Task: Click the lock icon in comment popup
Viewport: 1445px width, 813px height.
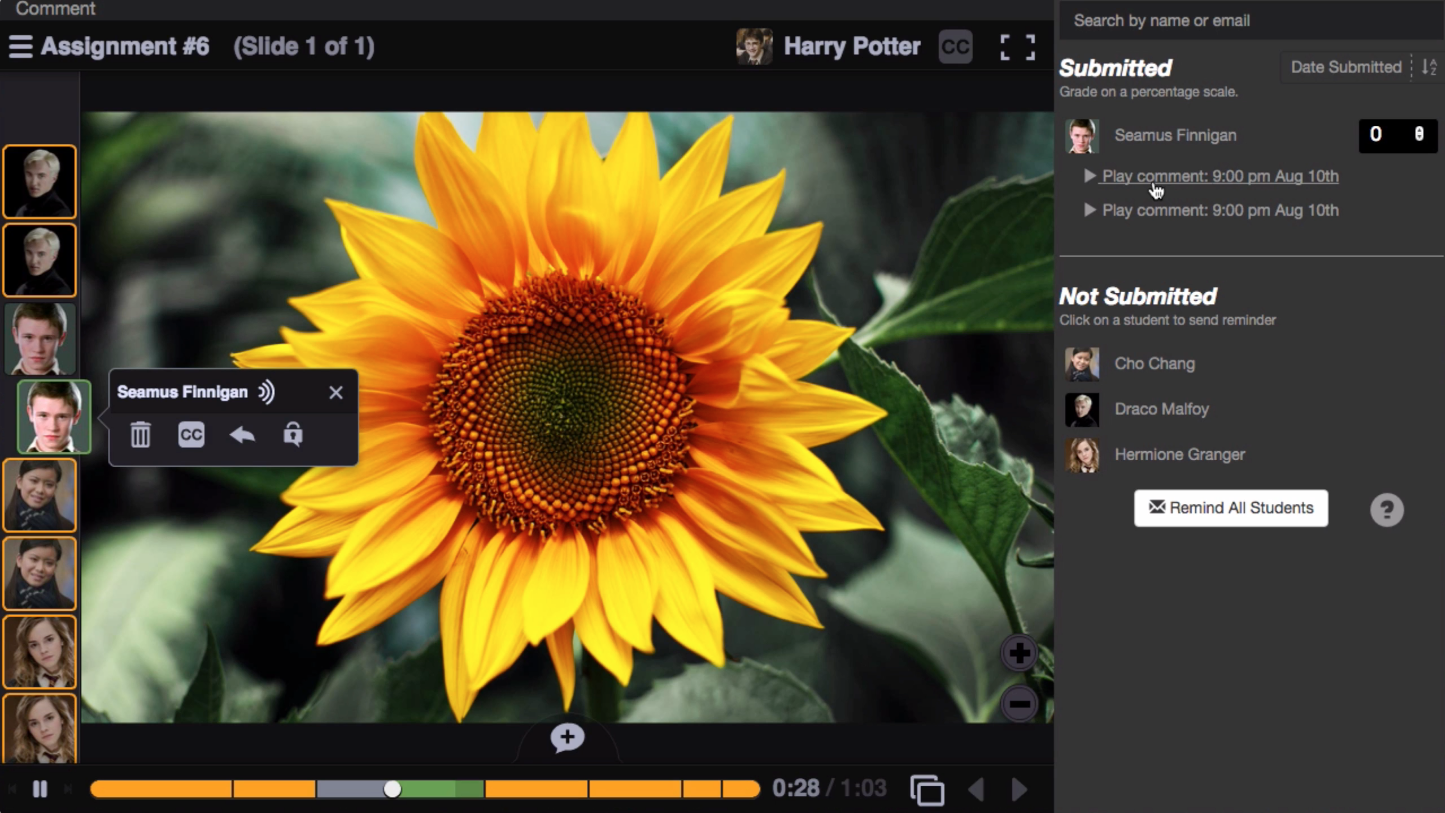Action: click(x=293, y=434)
